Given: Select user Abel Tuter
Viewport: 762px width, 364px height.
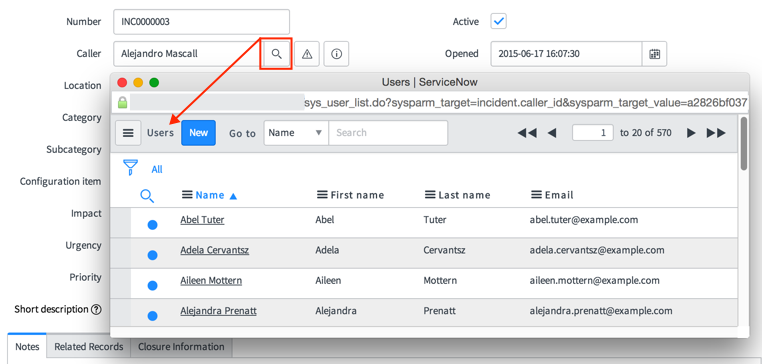Looking at the screenshot, I should (x=202, y=220).
